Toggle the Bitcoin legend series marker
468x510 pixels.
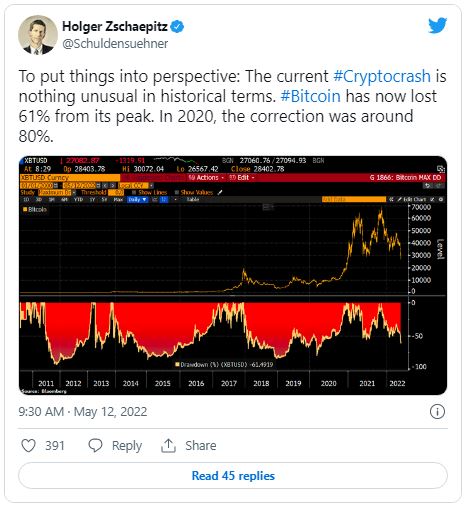(x=25, y=209)
